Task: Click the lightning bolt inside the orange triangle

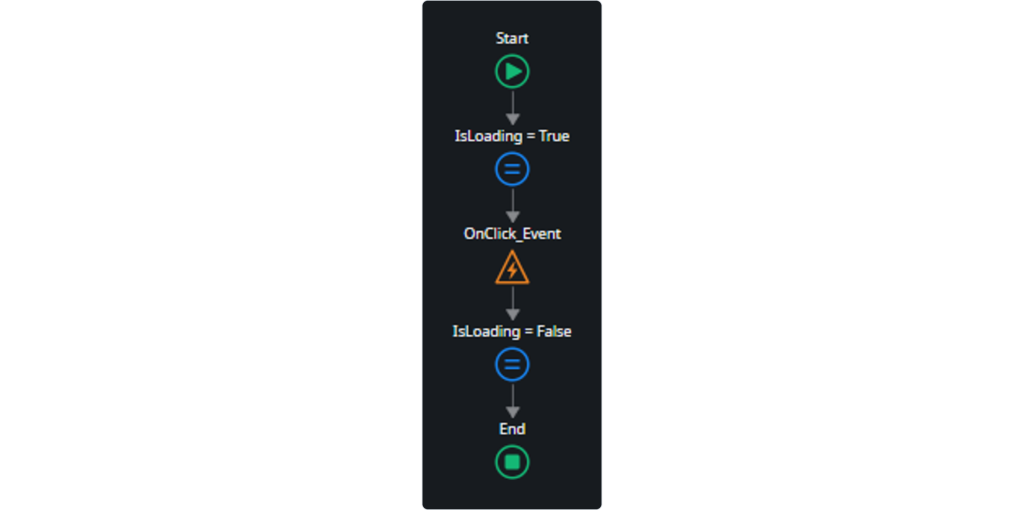Action: (x=513, y=270)
